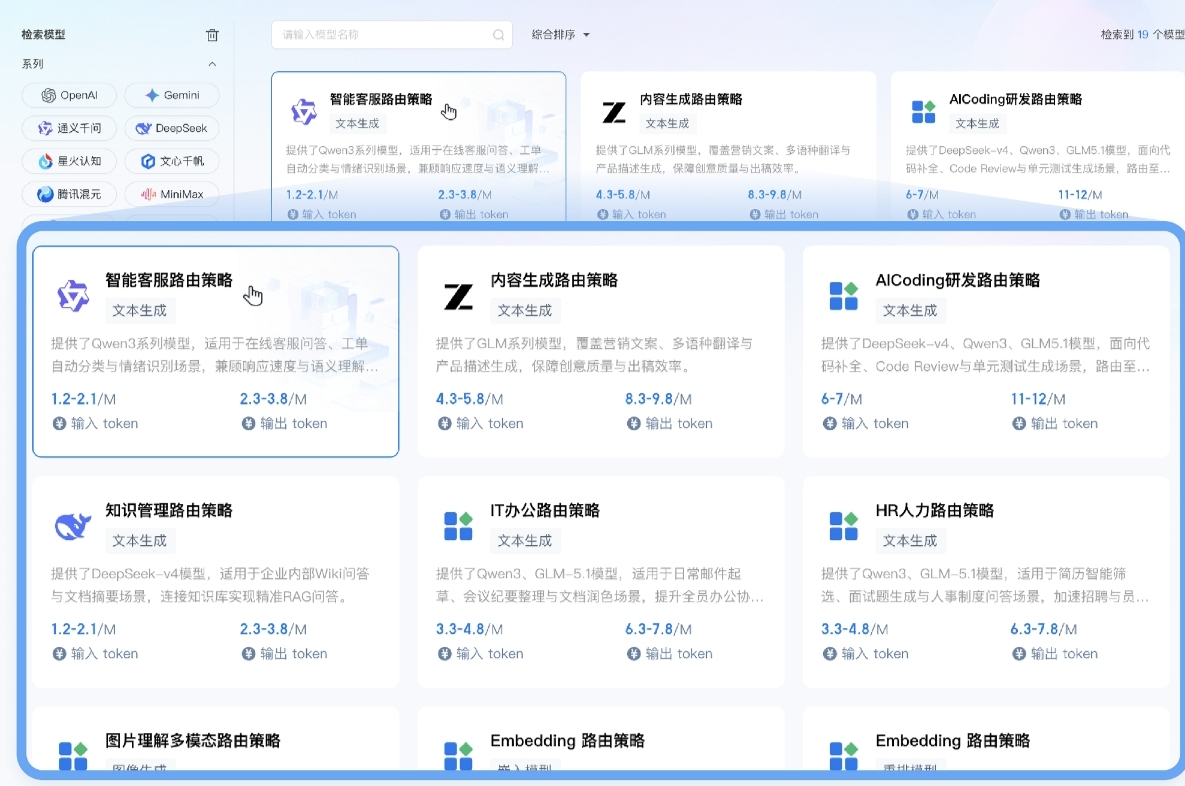Click blocks logo on enlarged AICoding研发路由策略 card
This screenshot has height=786, width=1185.
coord(843,296)
